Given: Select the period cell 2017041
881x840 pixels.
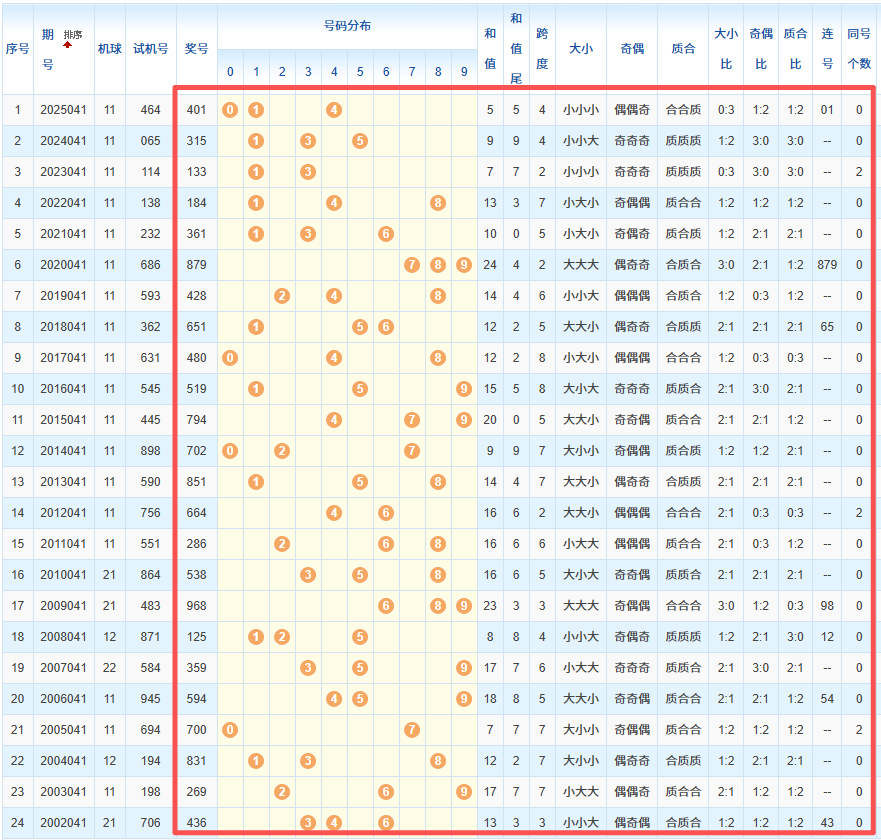Looking at the screenshot, I should [63, 358].
